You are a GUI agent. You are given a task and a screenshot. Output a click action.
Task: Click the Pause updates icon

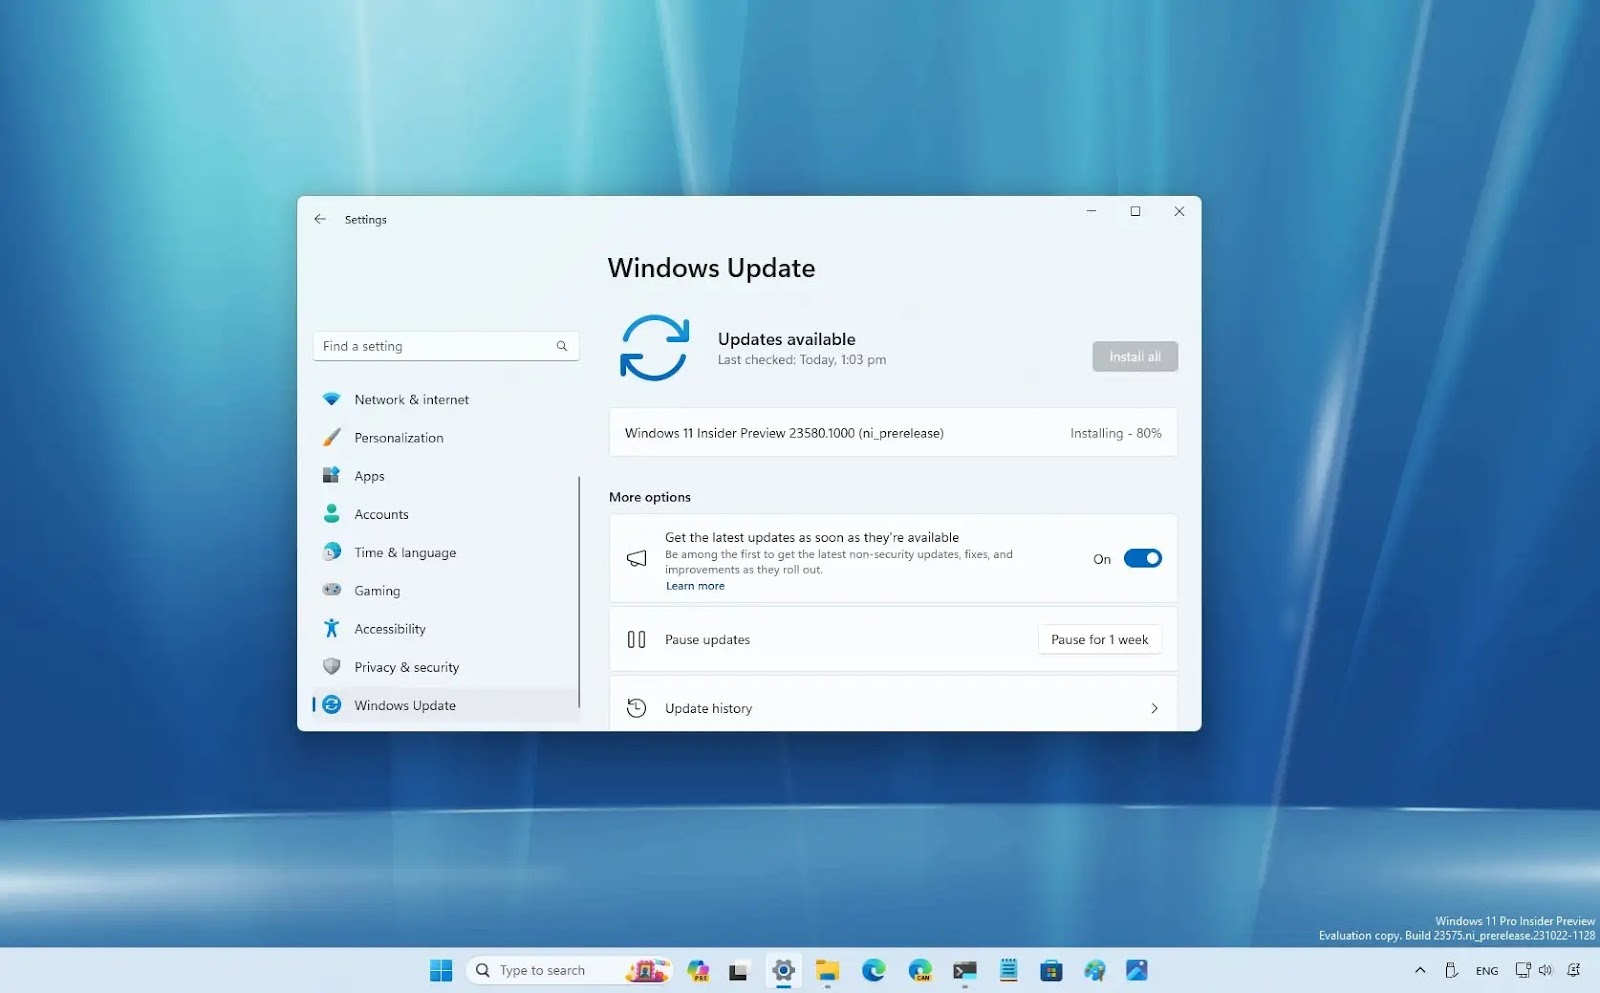tap(636, 639)
